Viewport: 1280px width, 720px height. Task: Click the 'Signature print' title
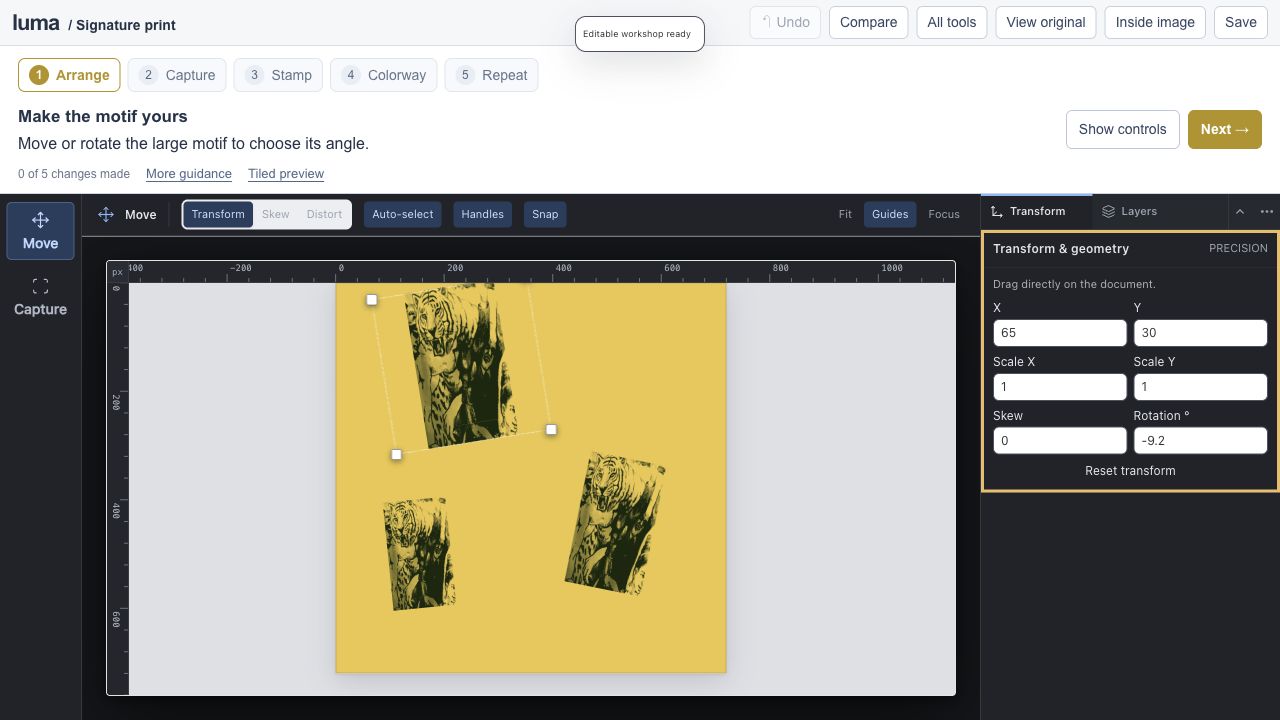[126, 25]
